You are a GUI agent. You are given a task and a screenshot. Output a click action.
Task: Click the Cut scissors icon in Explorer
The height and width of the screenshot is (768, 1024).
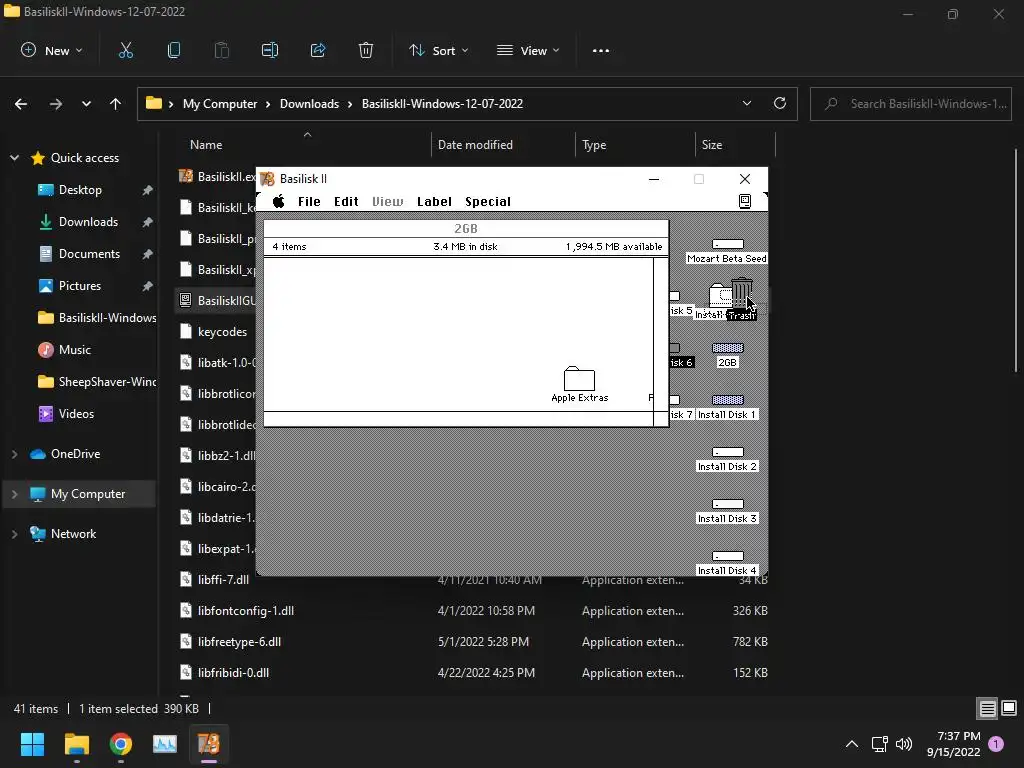click(125, 50)
